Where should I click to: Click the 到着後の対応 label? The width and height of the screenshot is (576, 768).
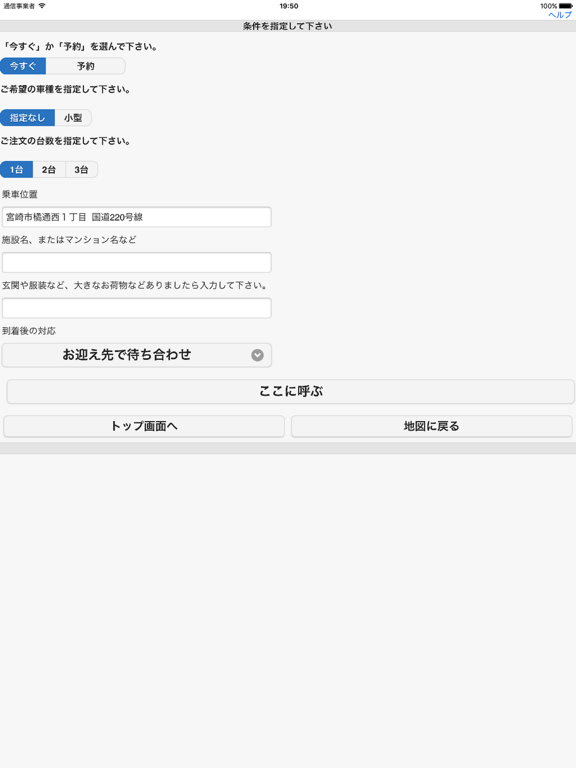click(x=29, y=331)
